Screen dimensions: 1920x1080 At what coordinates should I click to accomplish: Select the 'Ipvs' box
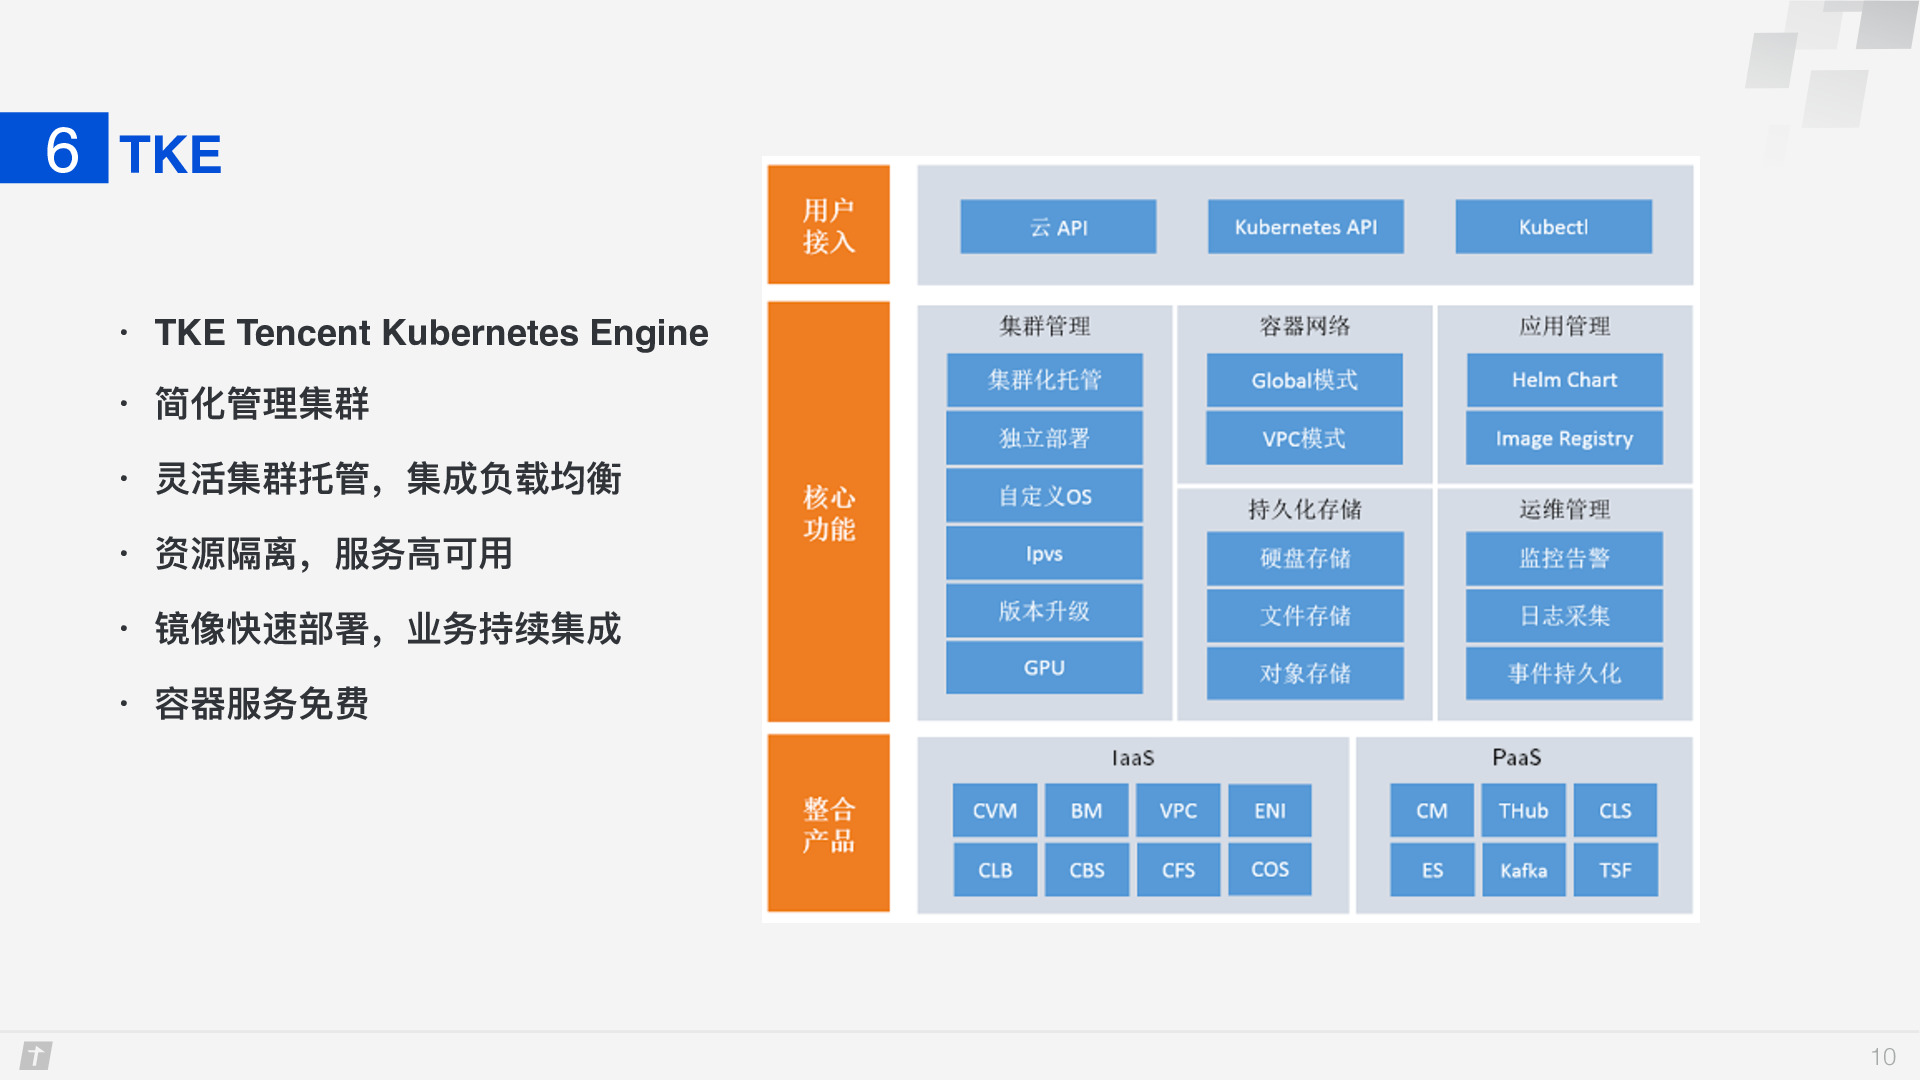[x=1044, y=554]
